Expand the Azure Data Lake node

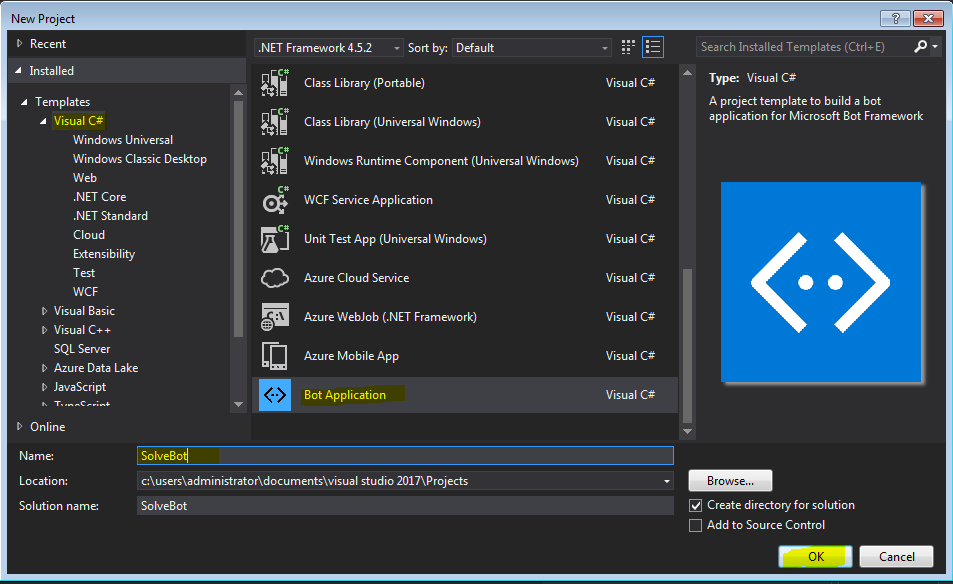click(x=44, y=368)
